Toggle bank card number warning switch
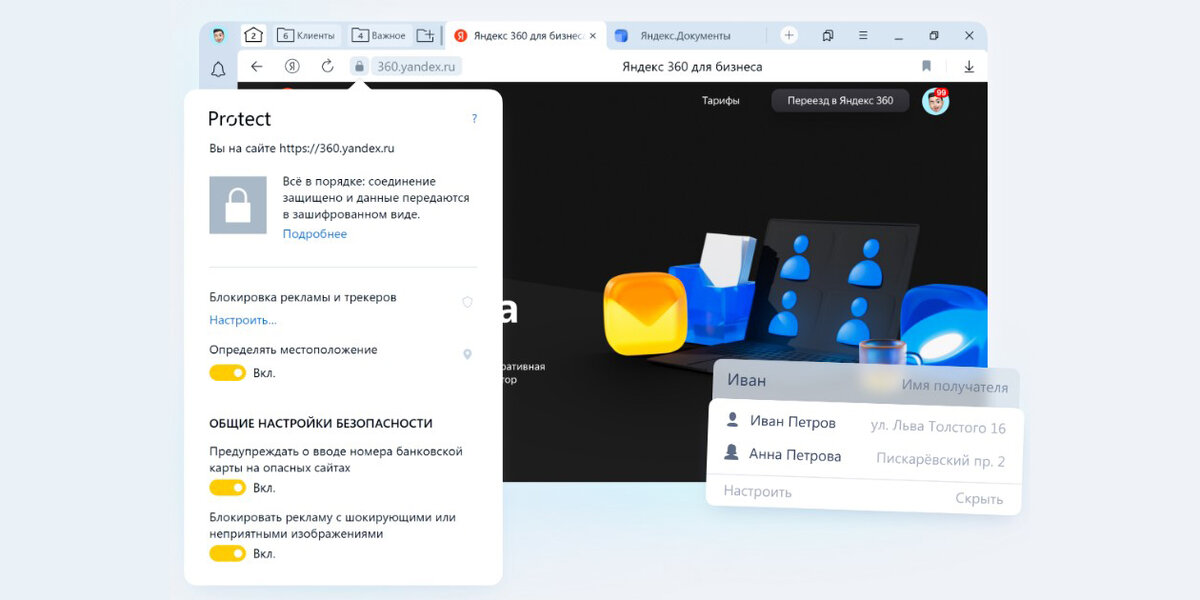Viewport: 1200px width, 600px height. pos(227,488)
